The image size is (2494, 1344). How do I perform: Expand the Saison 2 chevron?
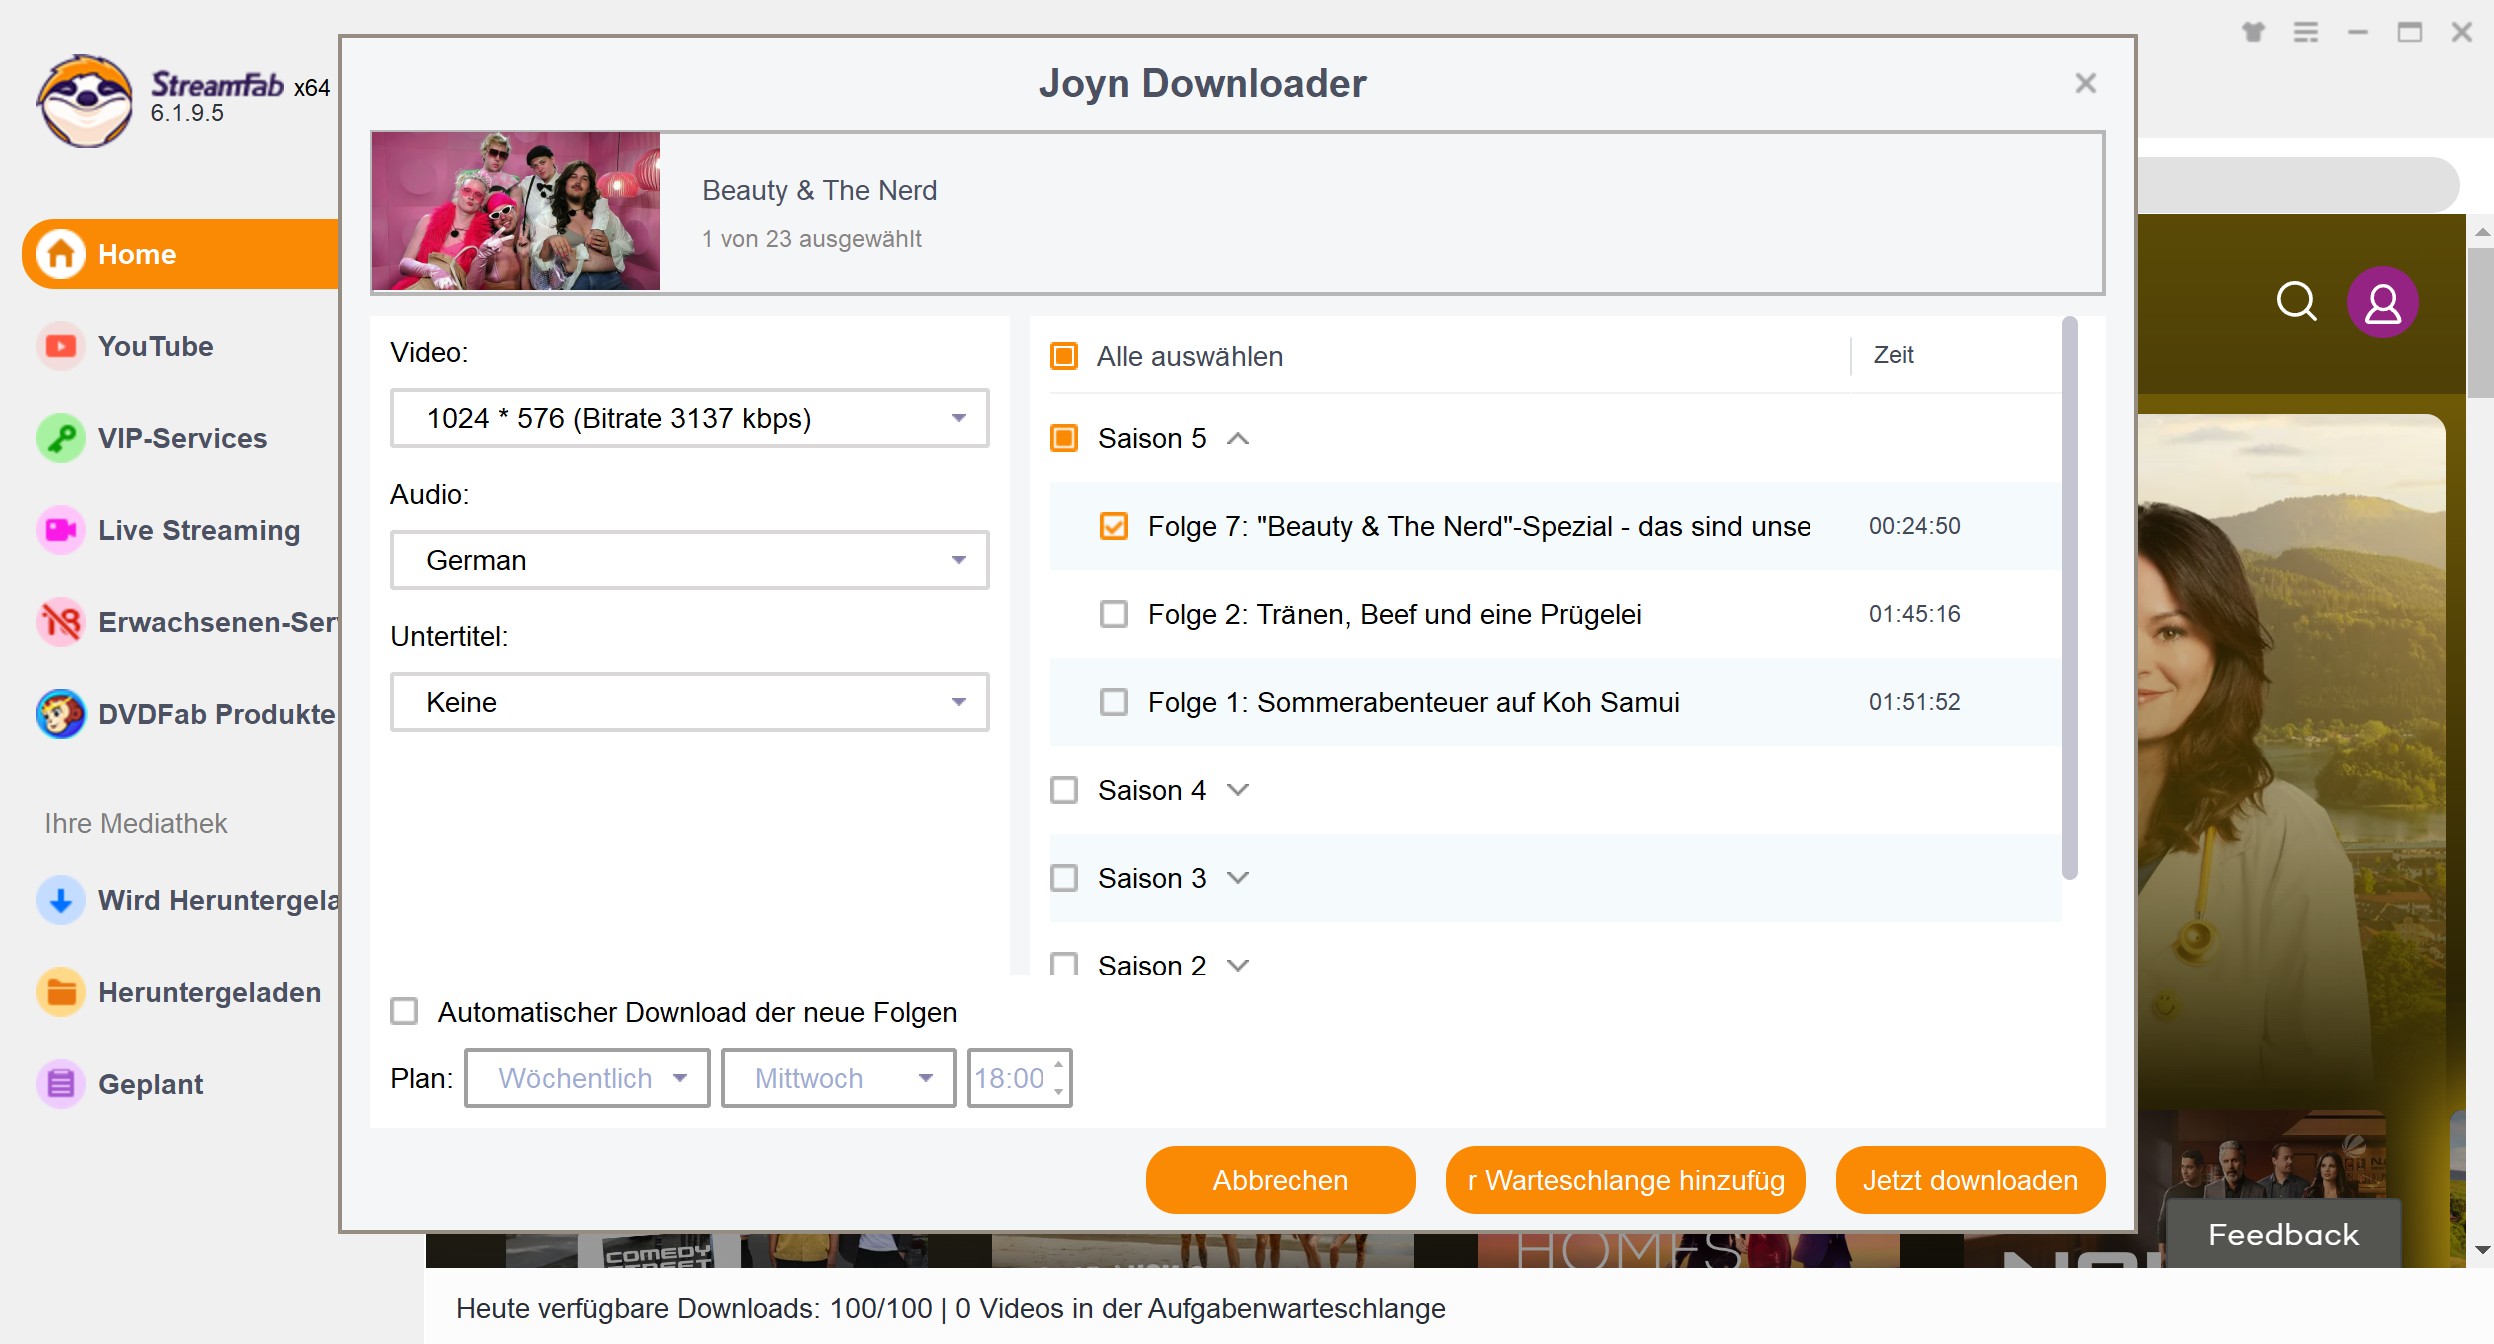click(1238, 965)
